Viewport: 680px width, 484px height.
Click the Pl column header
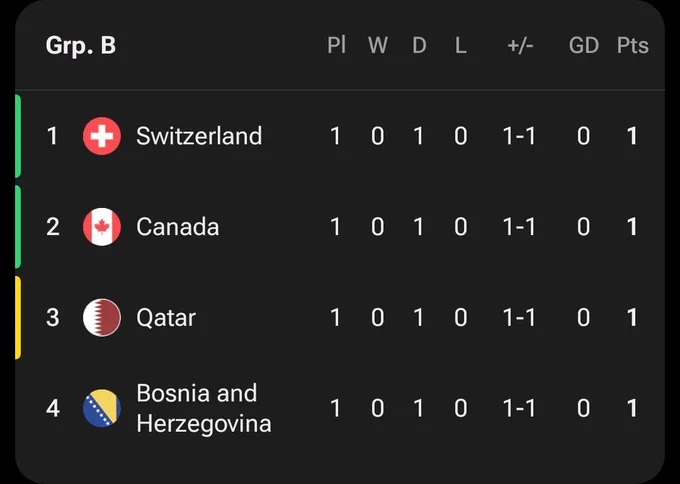pyautogui.click(x=337, y=45)
